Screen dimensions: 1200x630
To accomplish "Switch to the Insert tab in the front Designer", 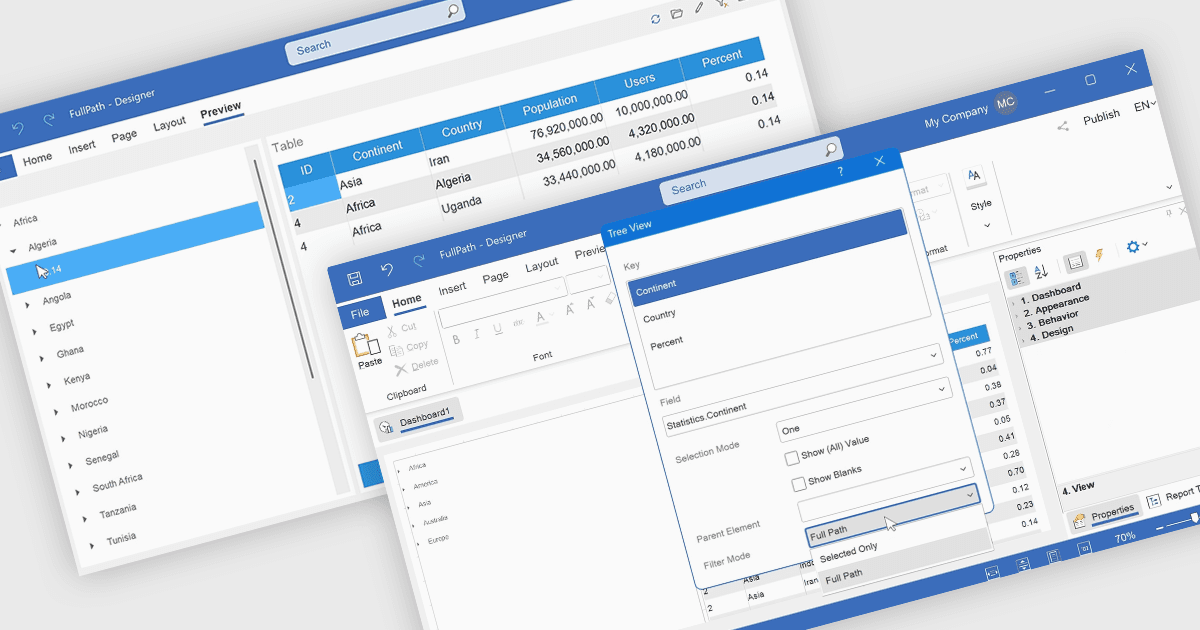I will click(x=452, y=288).
